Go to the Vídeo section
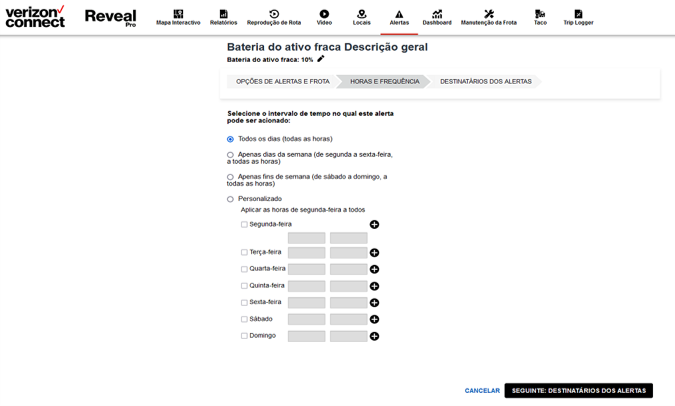 [324, 18]
